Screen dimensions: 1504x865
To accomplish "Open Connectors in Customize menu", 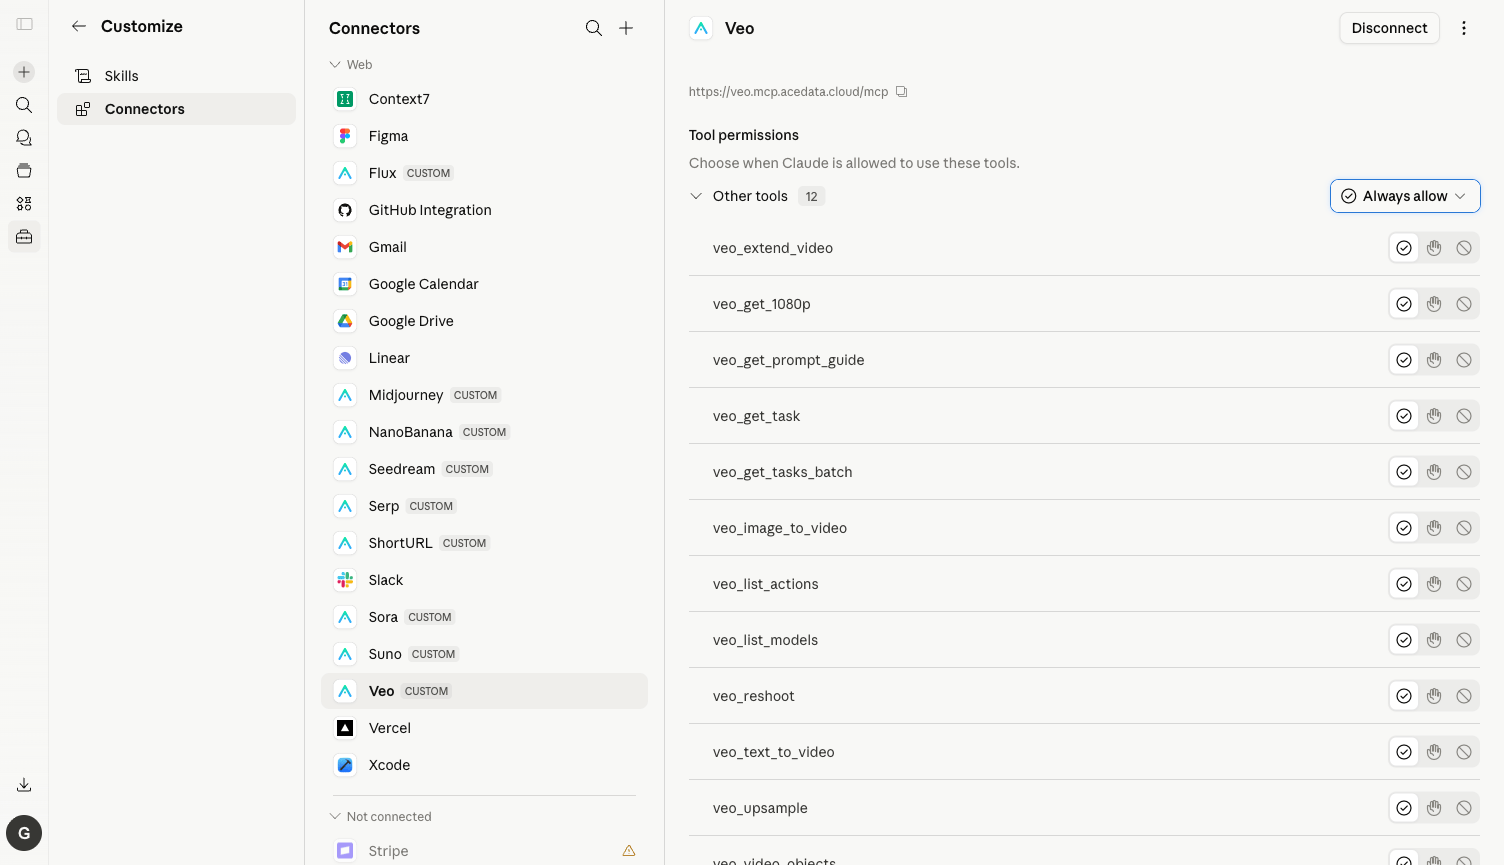I will 176,109.
